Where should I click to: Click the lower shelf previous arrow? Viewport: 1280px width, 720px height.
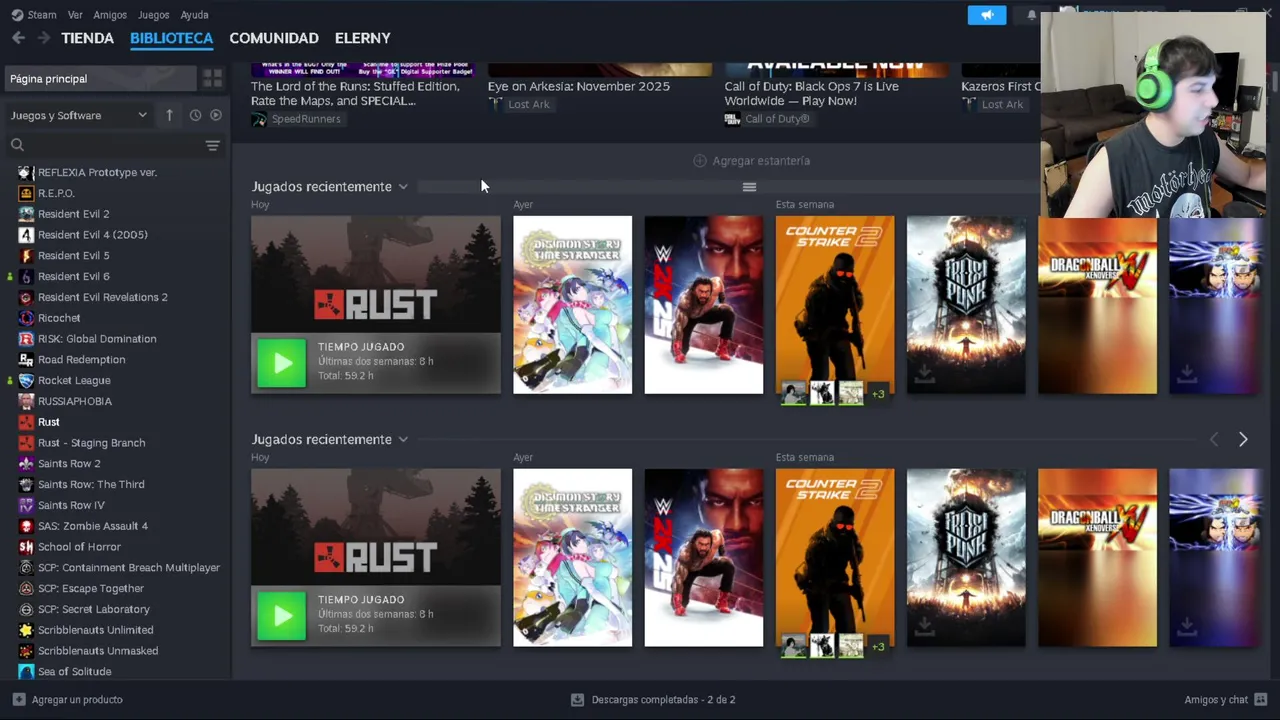pos(1214,440)
